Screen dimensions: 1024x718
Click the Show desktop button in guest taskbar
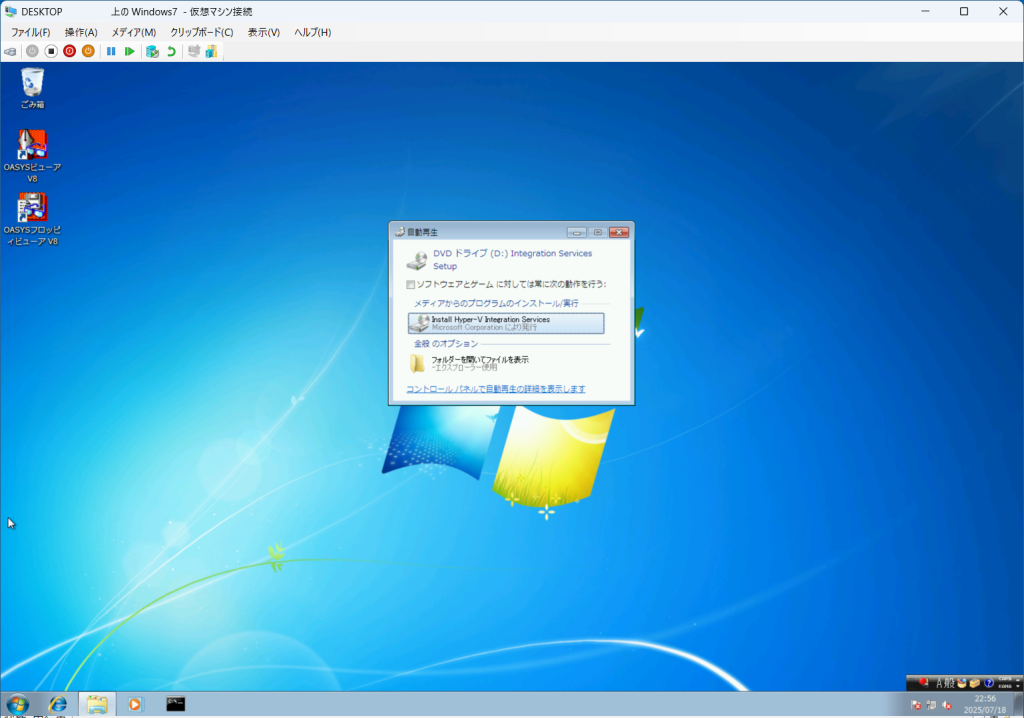point(1018,704)
